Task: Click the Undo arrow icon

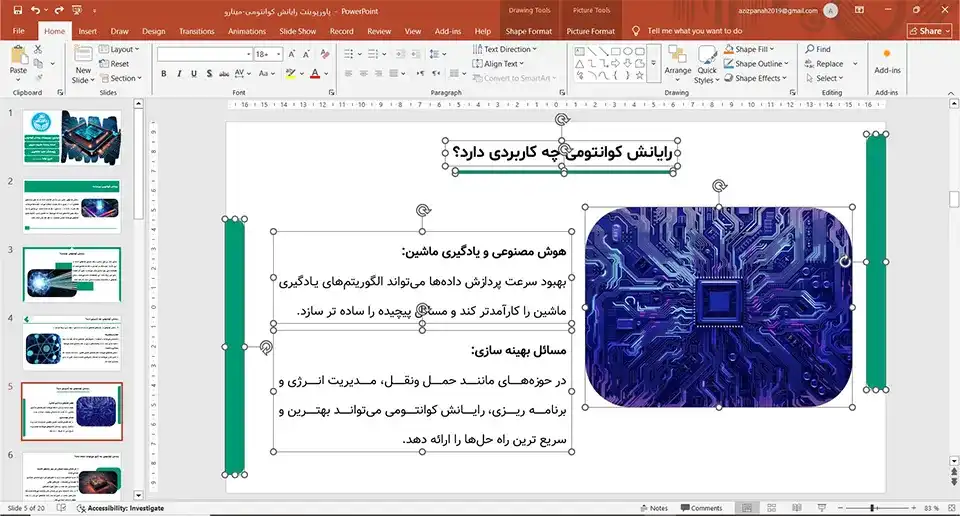Action: [x=36, y=10]
